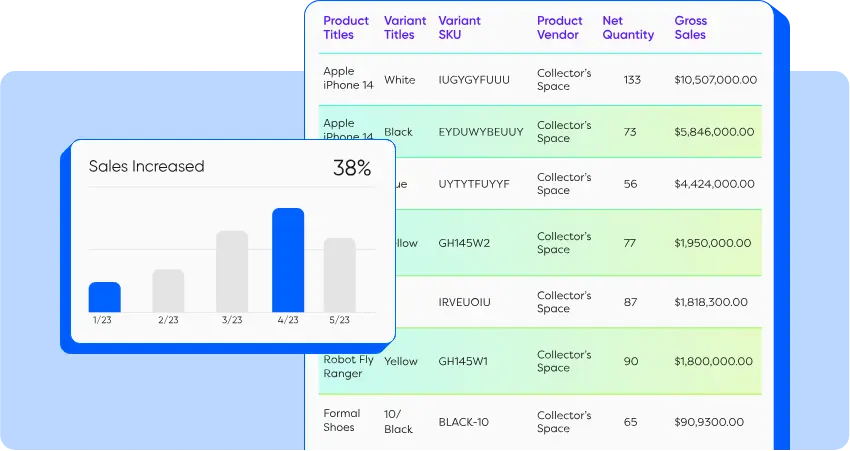Click the 2/23 gray bar

(168, 291)
